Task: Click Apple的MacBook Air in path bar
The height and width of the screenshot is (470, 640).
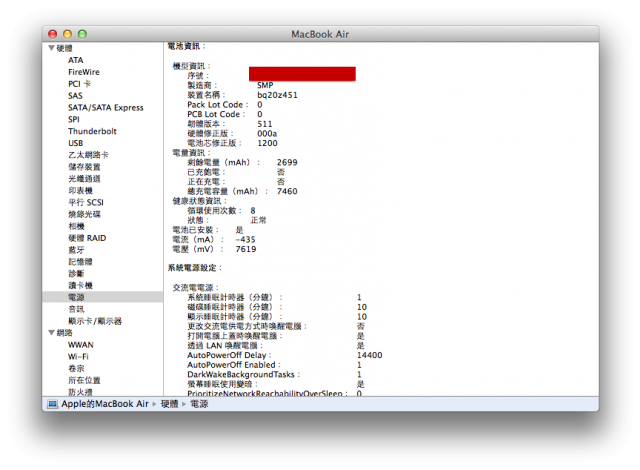Action: click(105, 404)
